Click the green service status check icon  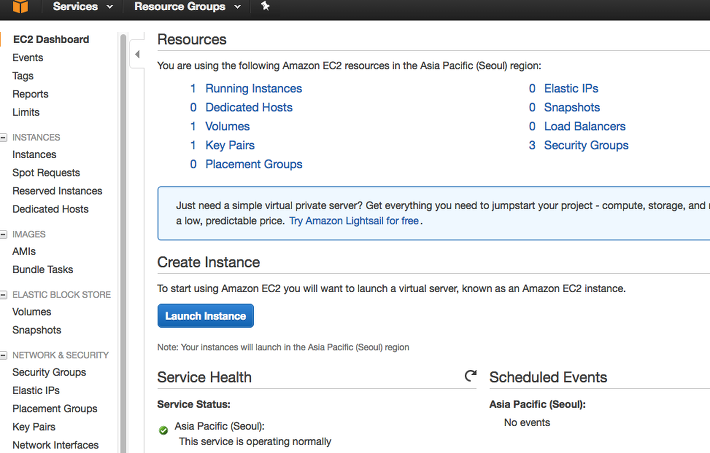point(163,430)
